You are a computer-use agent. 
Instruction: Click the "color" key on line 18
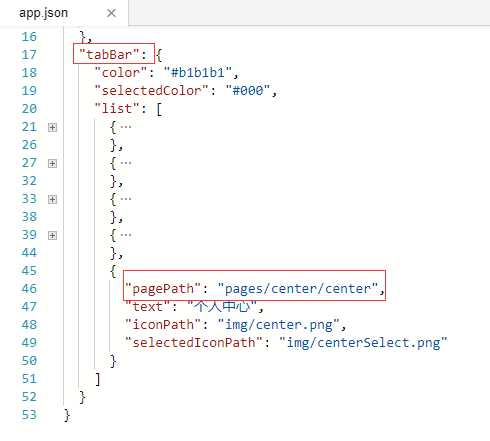(x=121, y=72)
